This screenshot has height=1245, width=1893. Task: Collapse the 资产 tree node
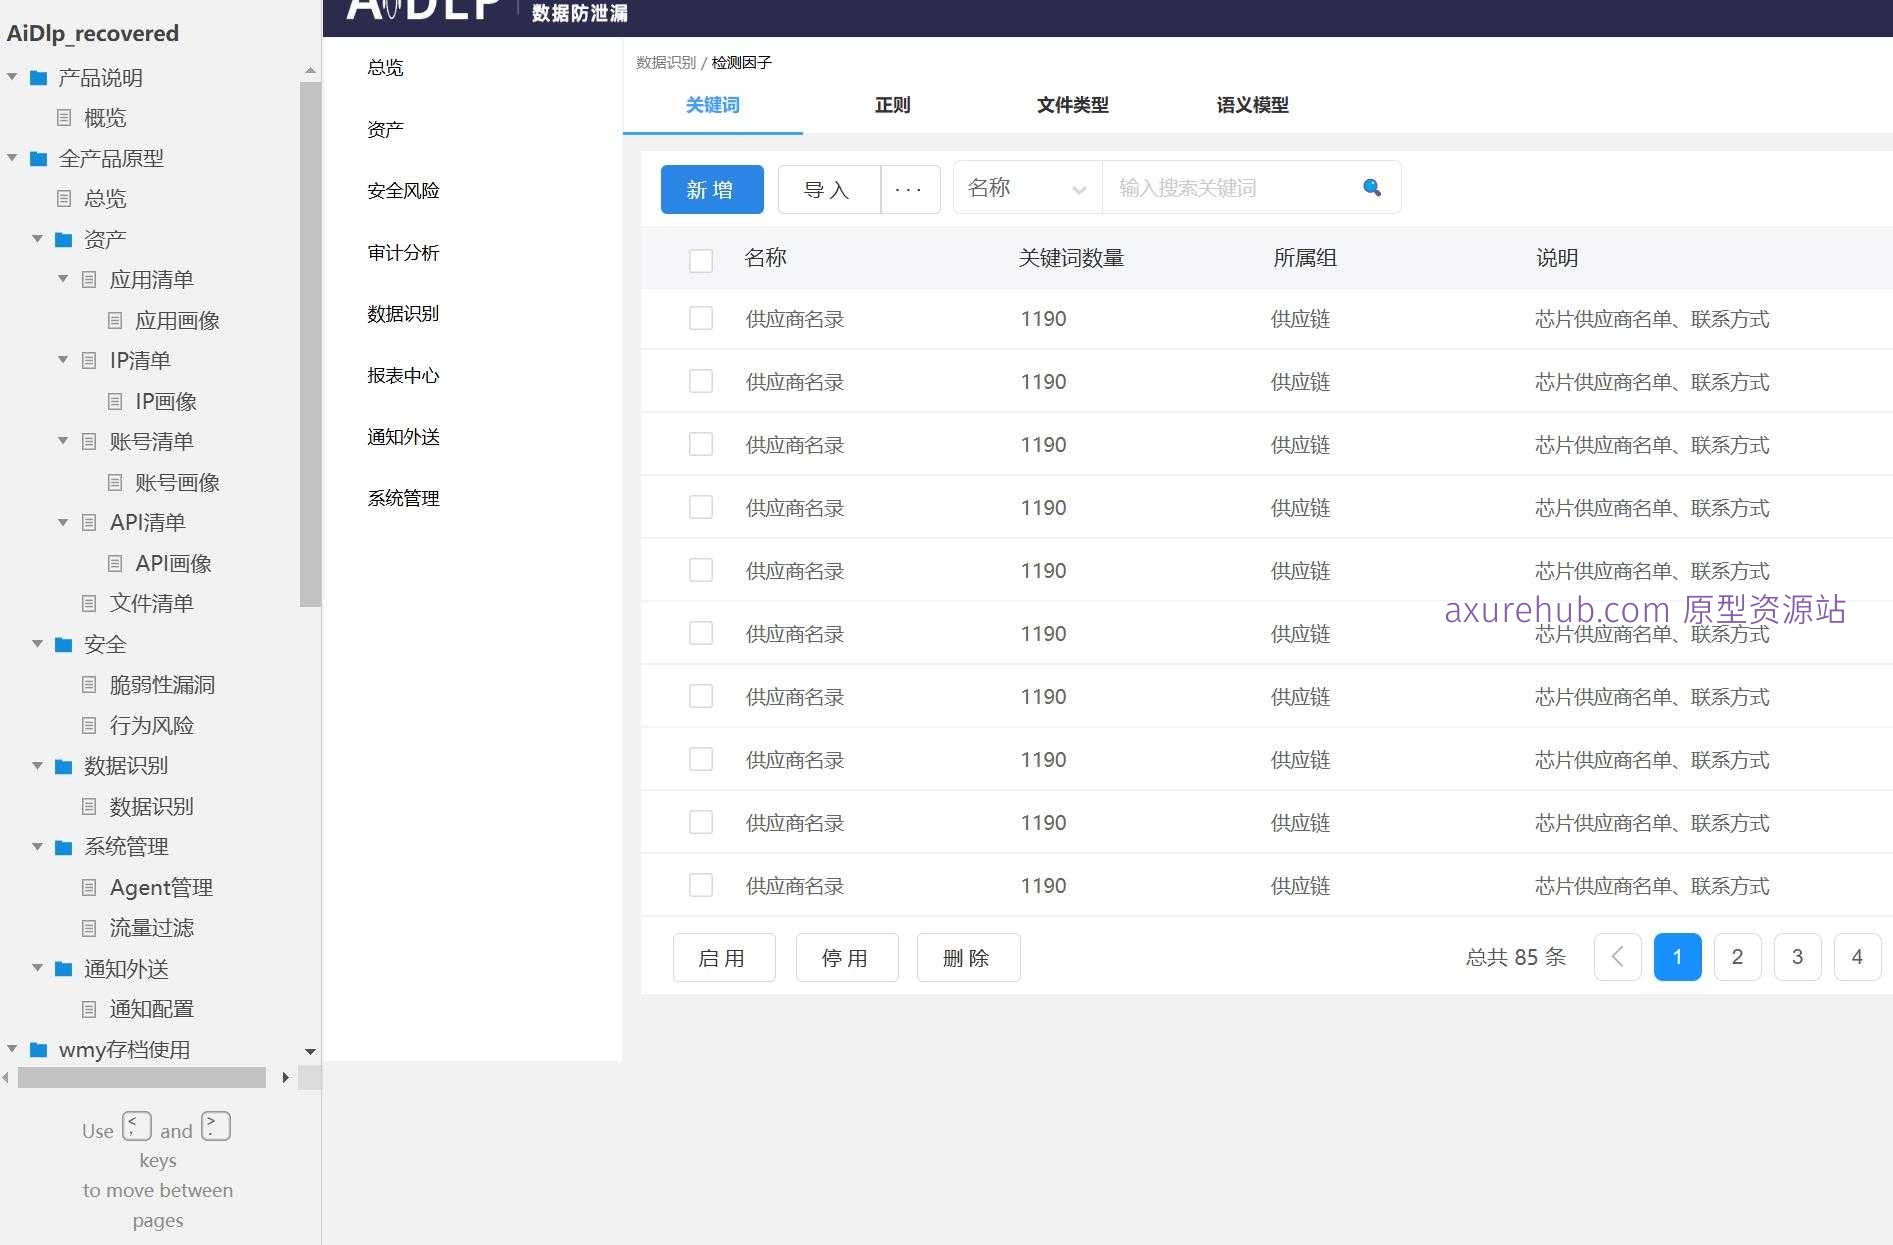point(38,238)
